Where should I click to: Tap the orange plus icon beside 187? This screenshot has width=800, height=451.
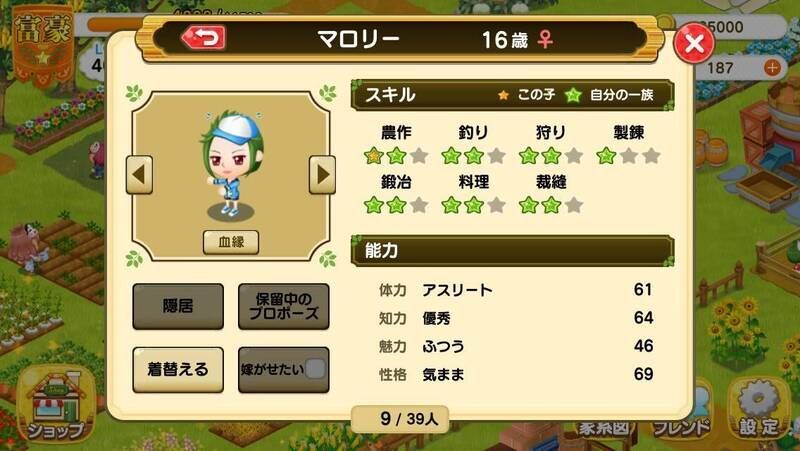point(772,67)
